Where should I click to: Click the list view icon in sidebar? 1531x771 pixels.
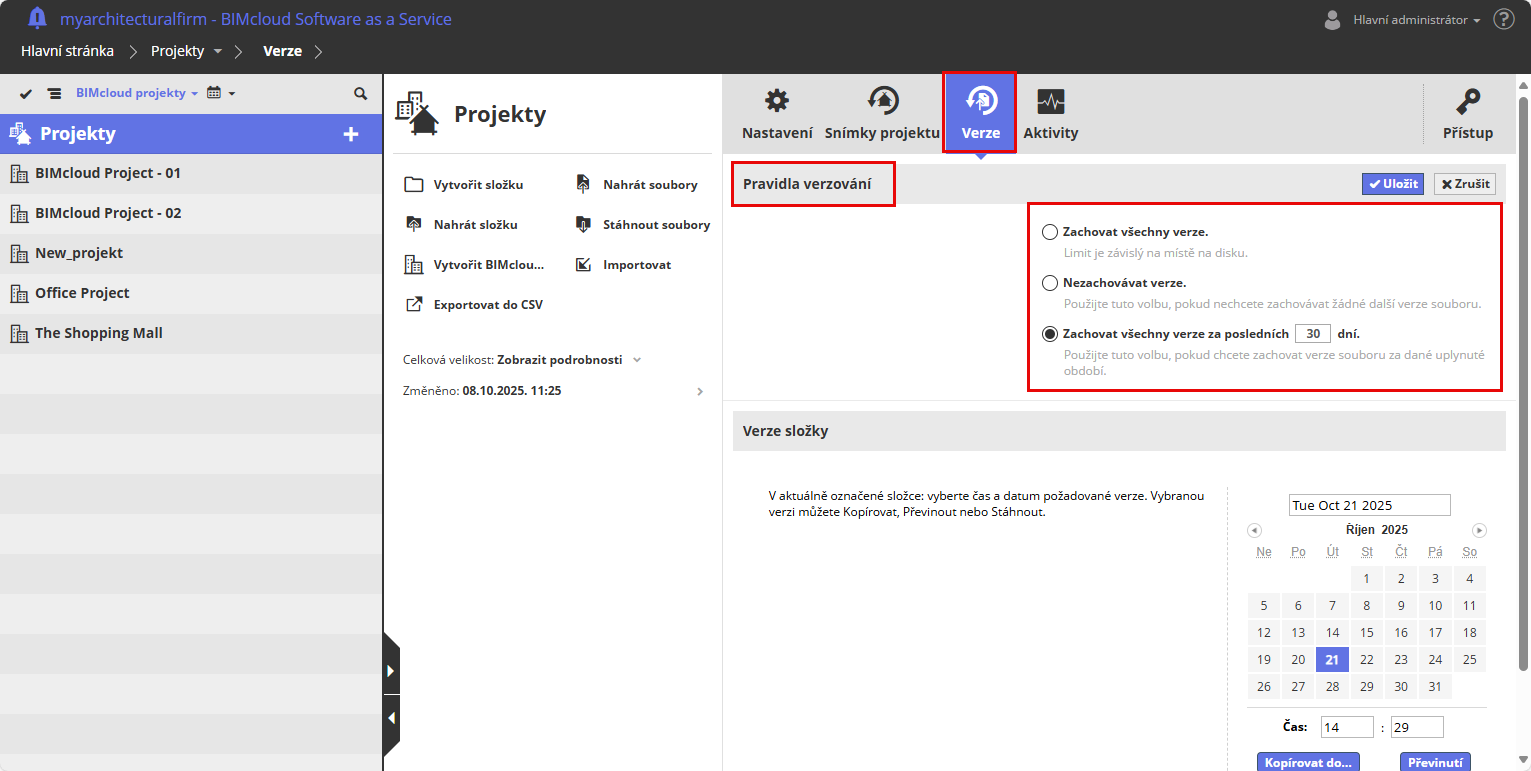[54, 94]
